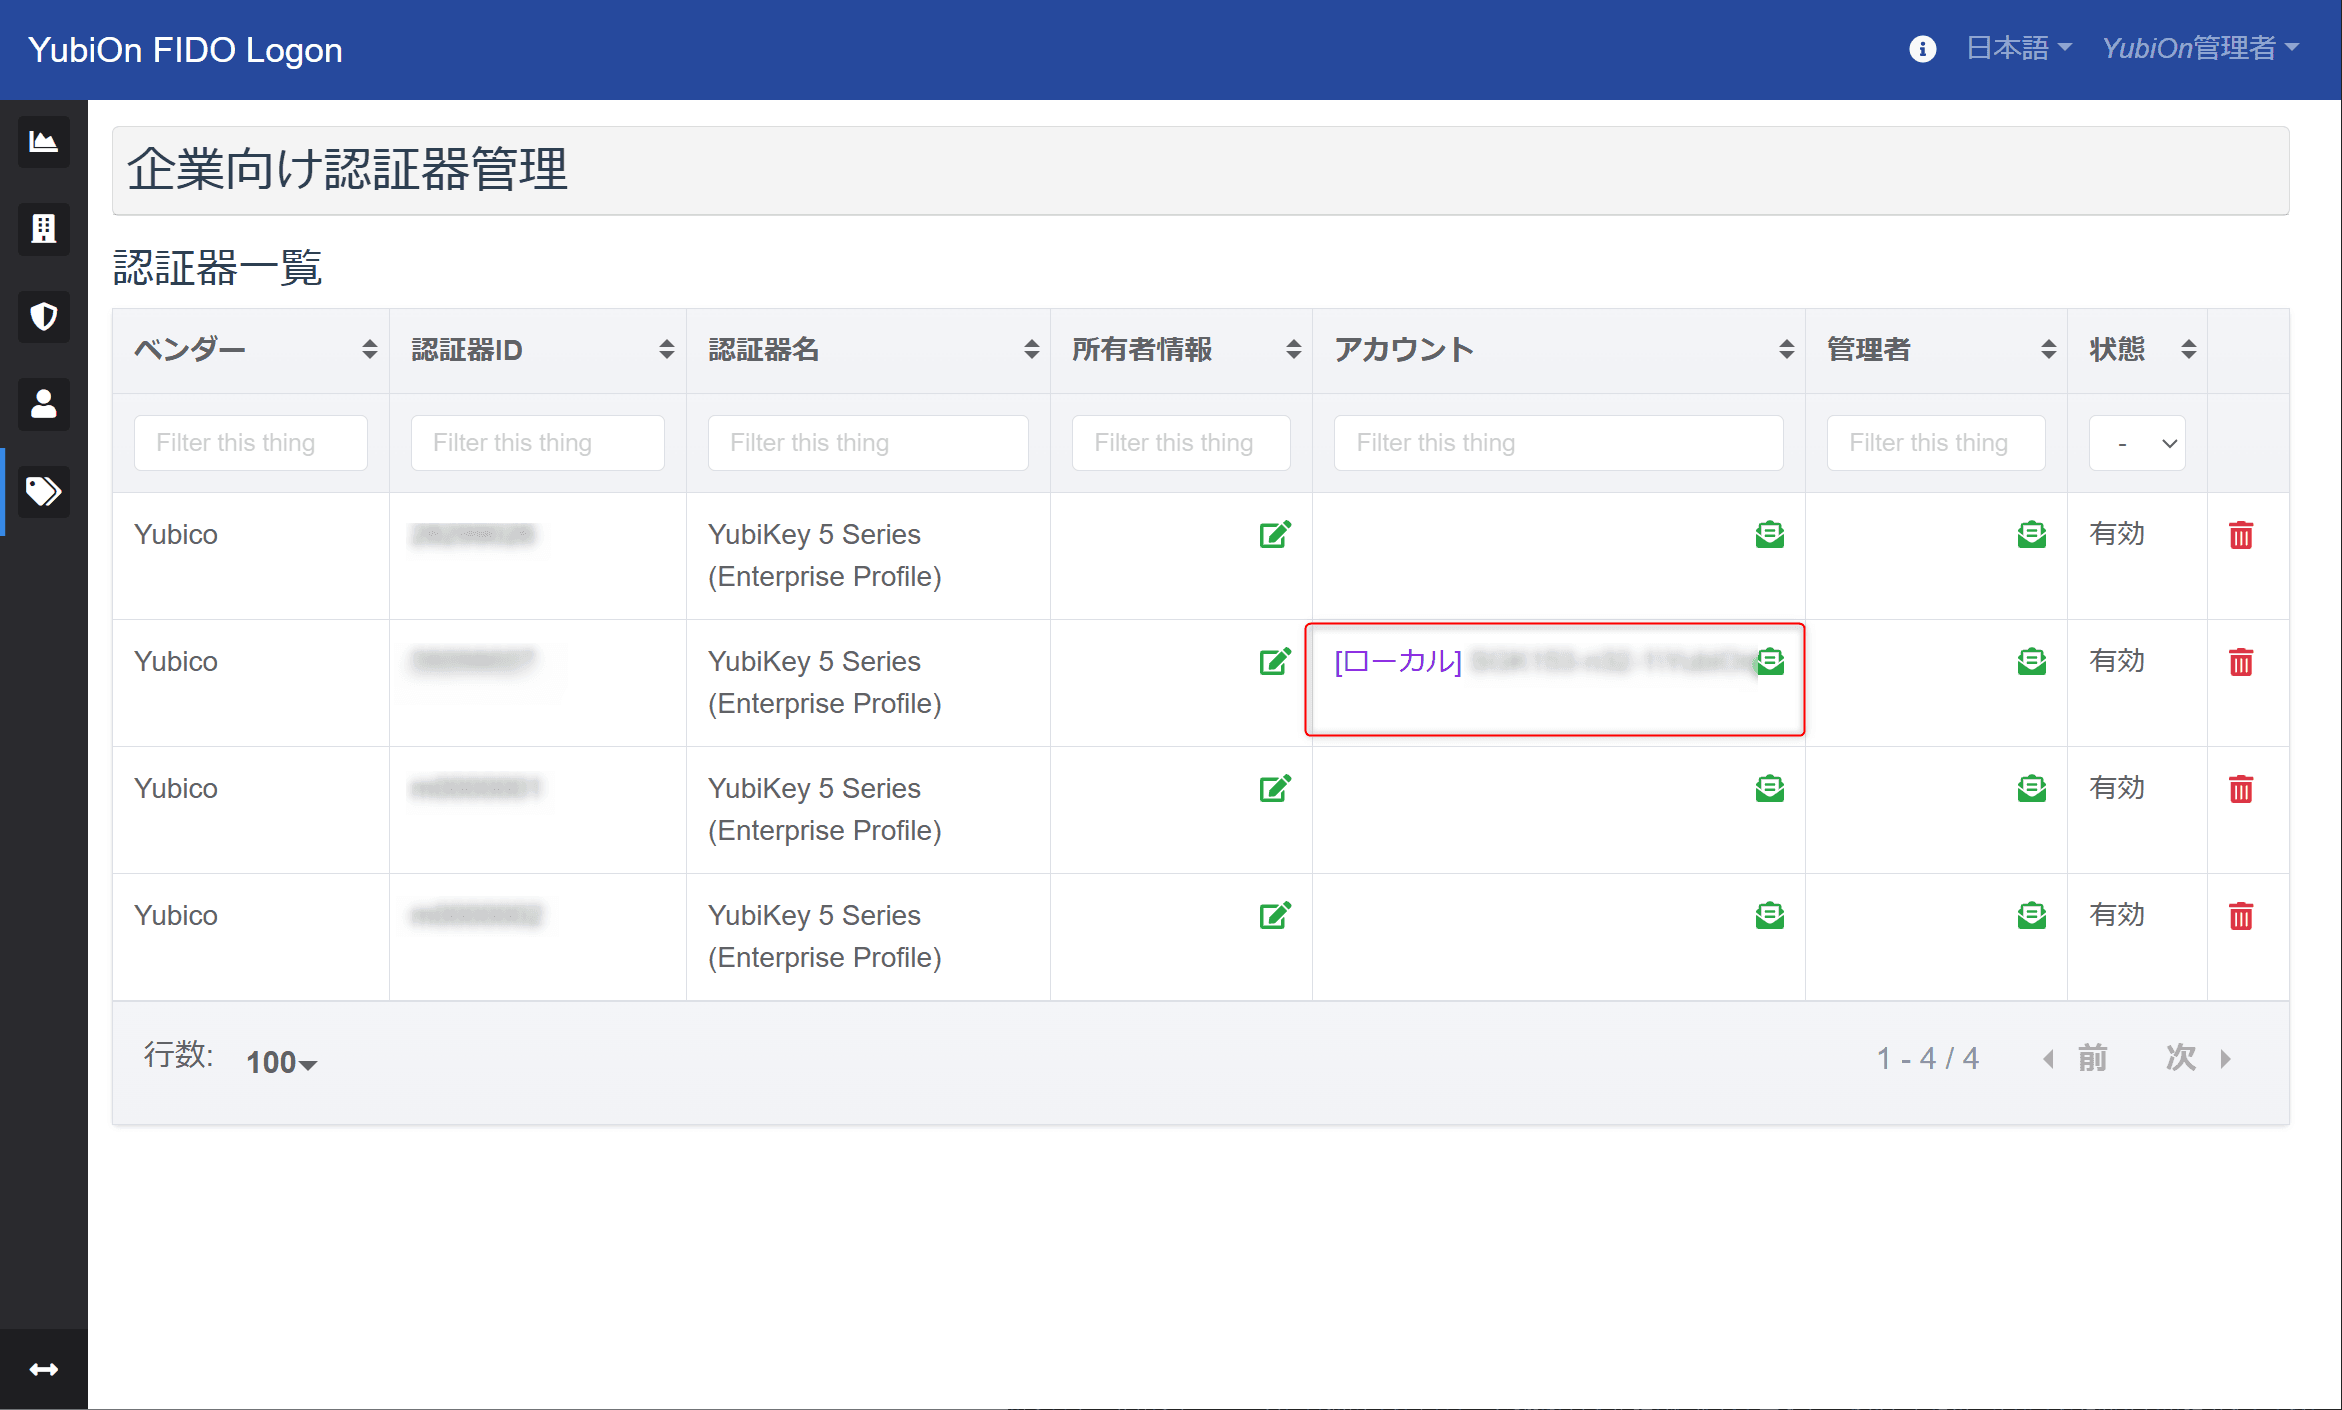This screenshot has height=1410, width=2342.
Task: Click 管理者 mail icon in fourth row
Action: (x=2032, y=915)
